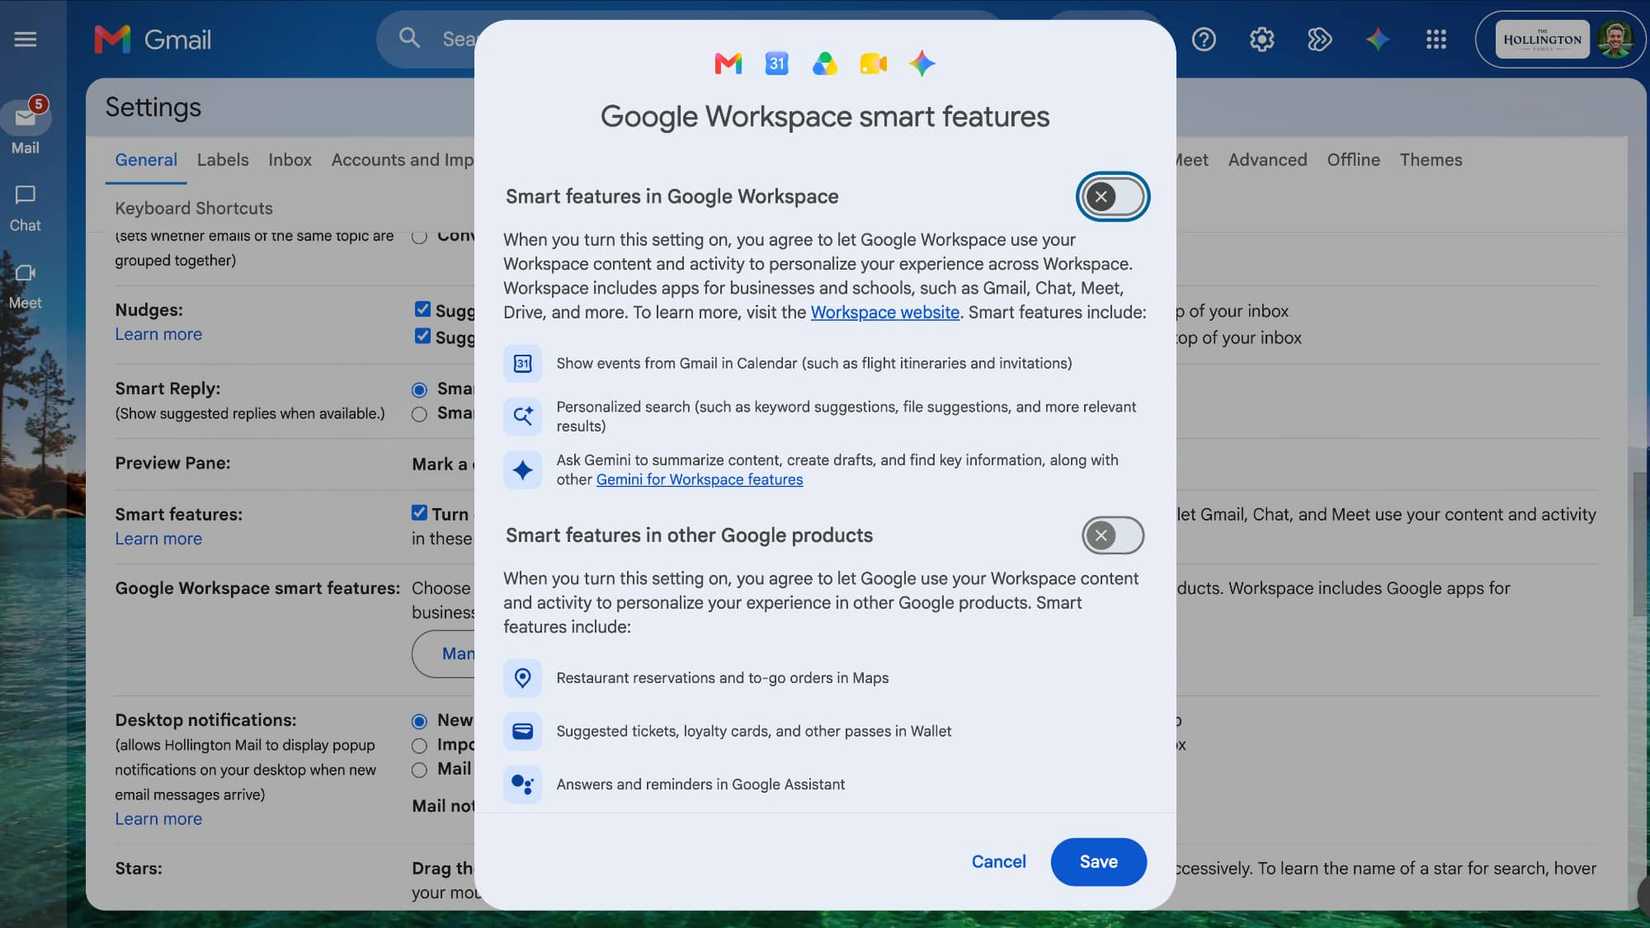Screen dimensions: 1650x928
Task: Open Chat in the sidebar
Action: [25, 207]
